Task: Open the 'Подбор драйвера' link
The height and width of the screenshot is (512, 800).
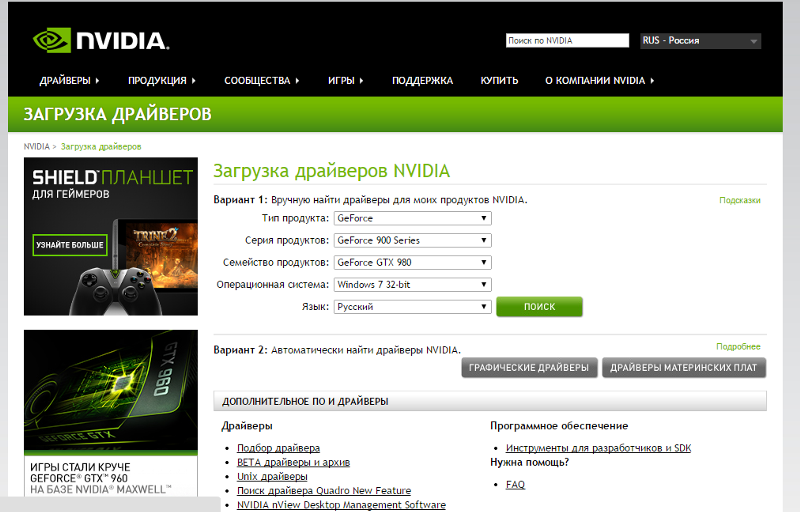Action: pos(279,448)
